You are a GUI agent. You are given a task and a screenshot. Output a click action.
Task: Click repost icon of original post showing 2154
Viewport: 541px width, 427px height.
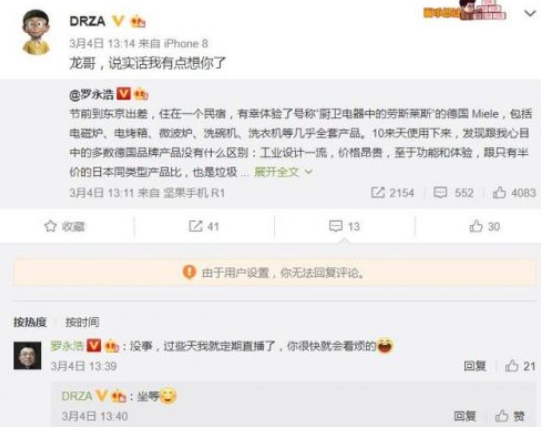click(378, 192)
